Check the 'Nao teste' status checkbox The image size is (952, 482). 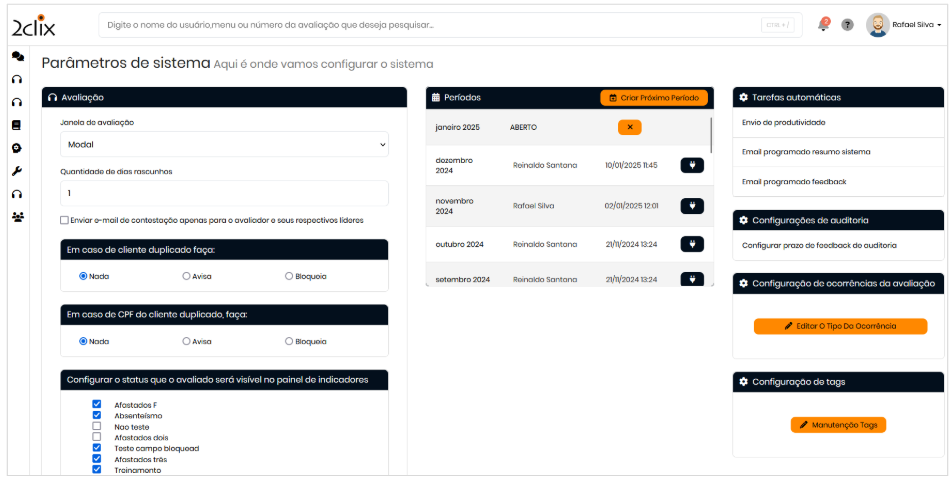tap(97, 426)
